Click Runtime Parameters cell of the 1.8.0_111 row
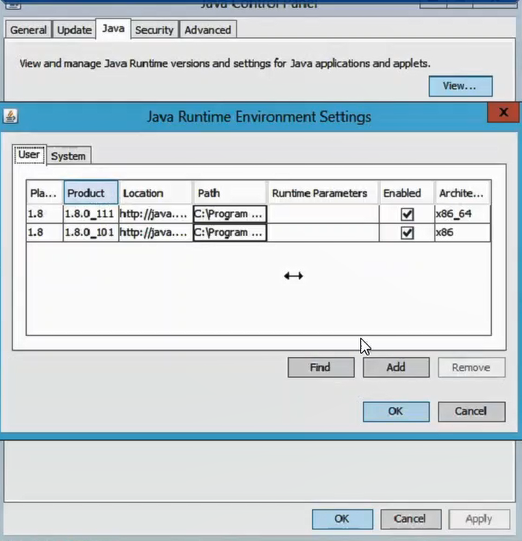 tap(323, 214)
